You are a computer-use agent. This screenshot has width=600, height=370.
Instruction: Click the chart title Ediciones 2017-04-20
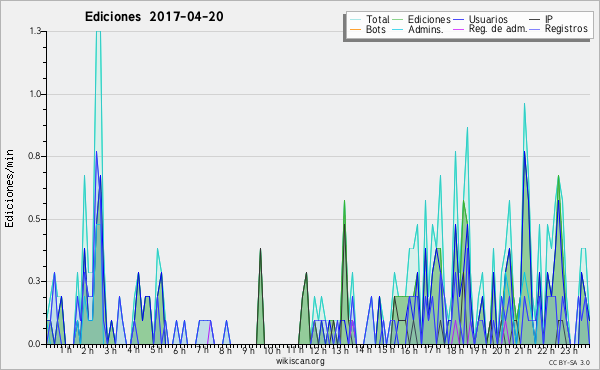(x=154, y=17)
